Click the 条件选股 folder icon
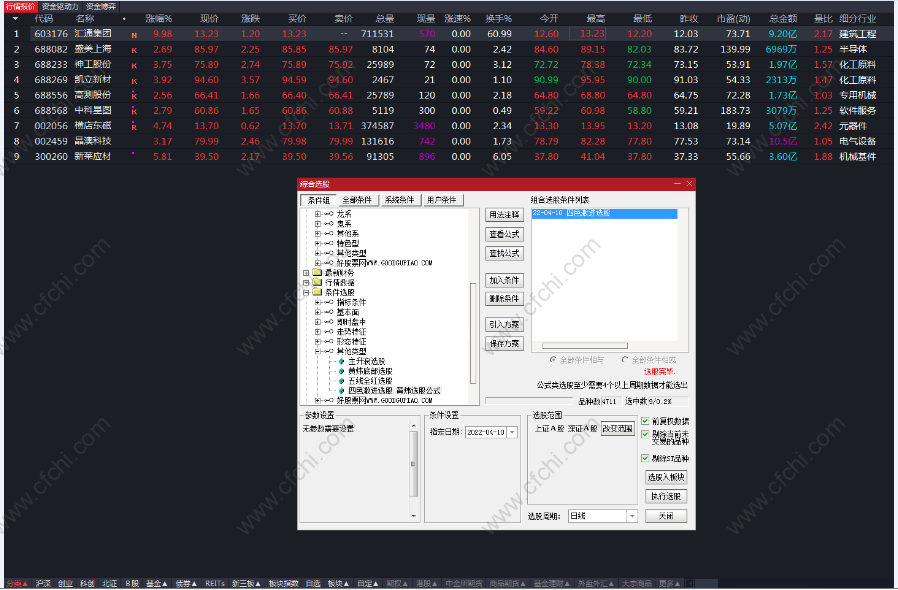The height and width of the screenshot is (590, 898). (x=317, y=292)
